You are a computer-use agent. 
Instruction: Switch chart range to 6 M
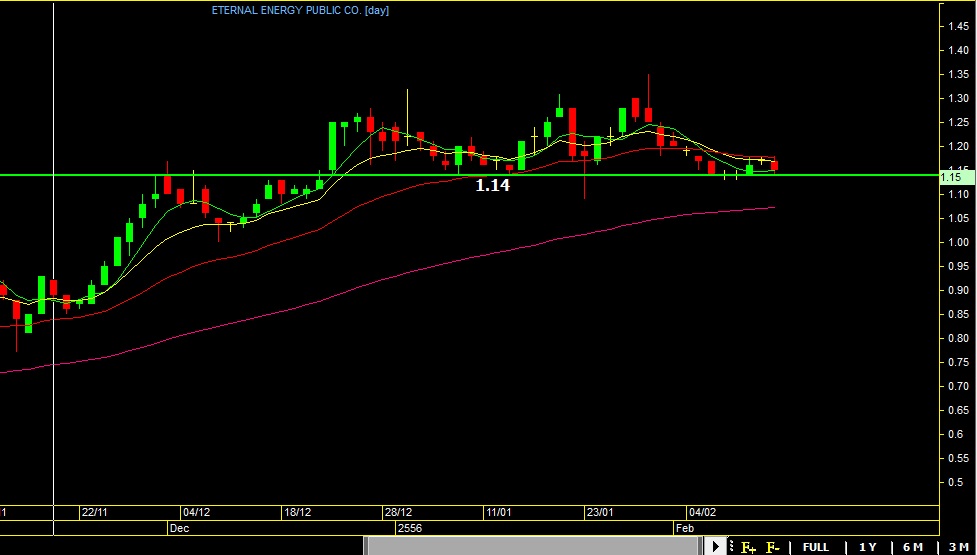pyautogui.click(x=913, y=548)
